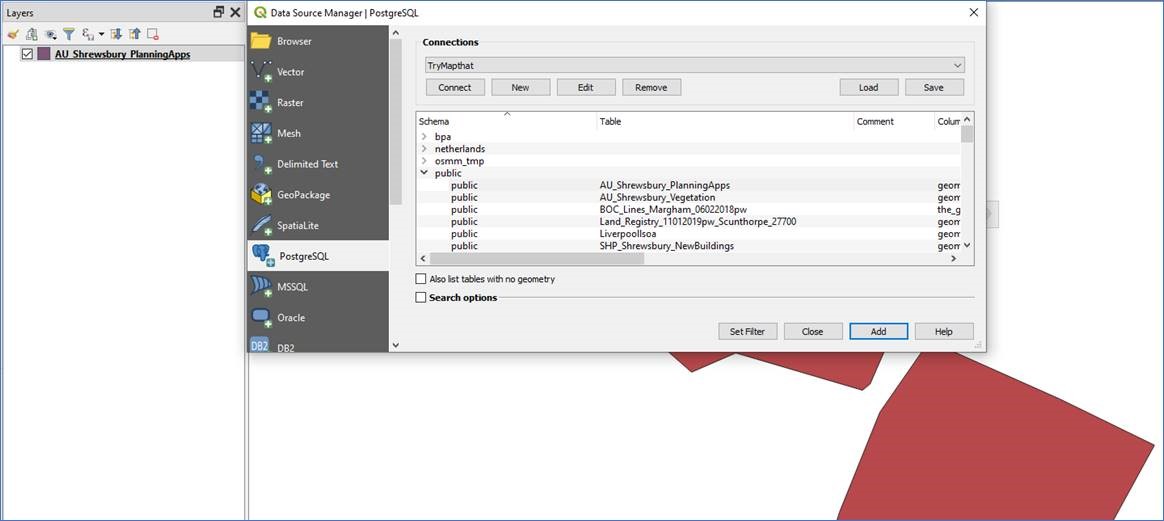Click the Edit connection button
The height and width of the screenshot is (521, 1164).
point(586,88)
